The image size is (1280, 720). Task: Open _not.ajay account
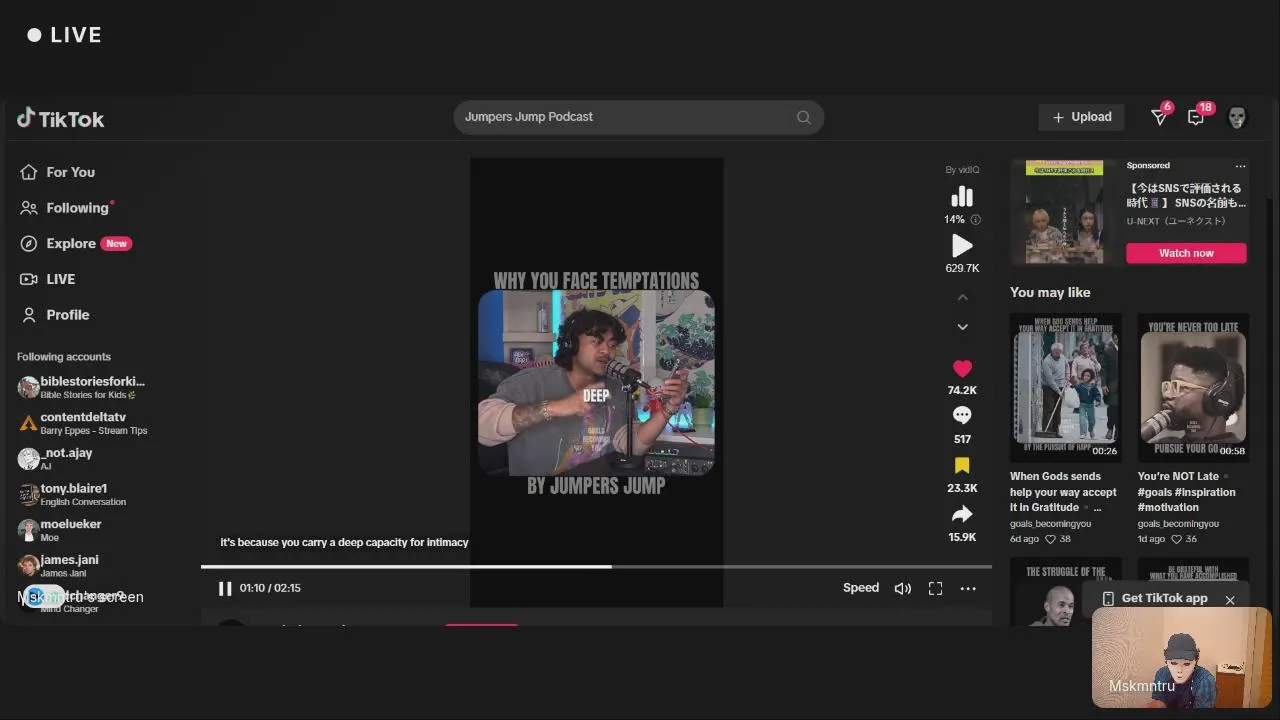(x=56, y=458)
